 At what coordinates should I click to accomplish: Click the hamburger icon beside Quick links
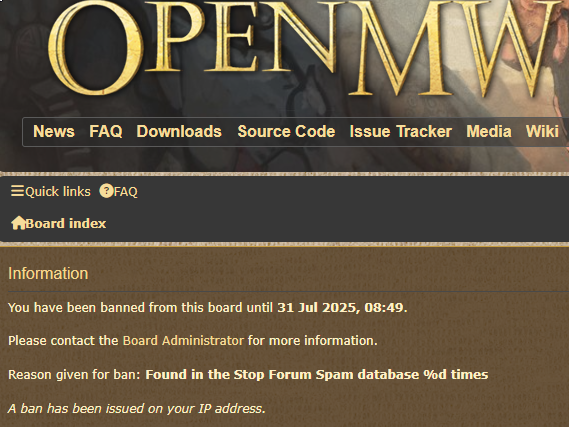(17, 191)
